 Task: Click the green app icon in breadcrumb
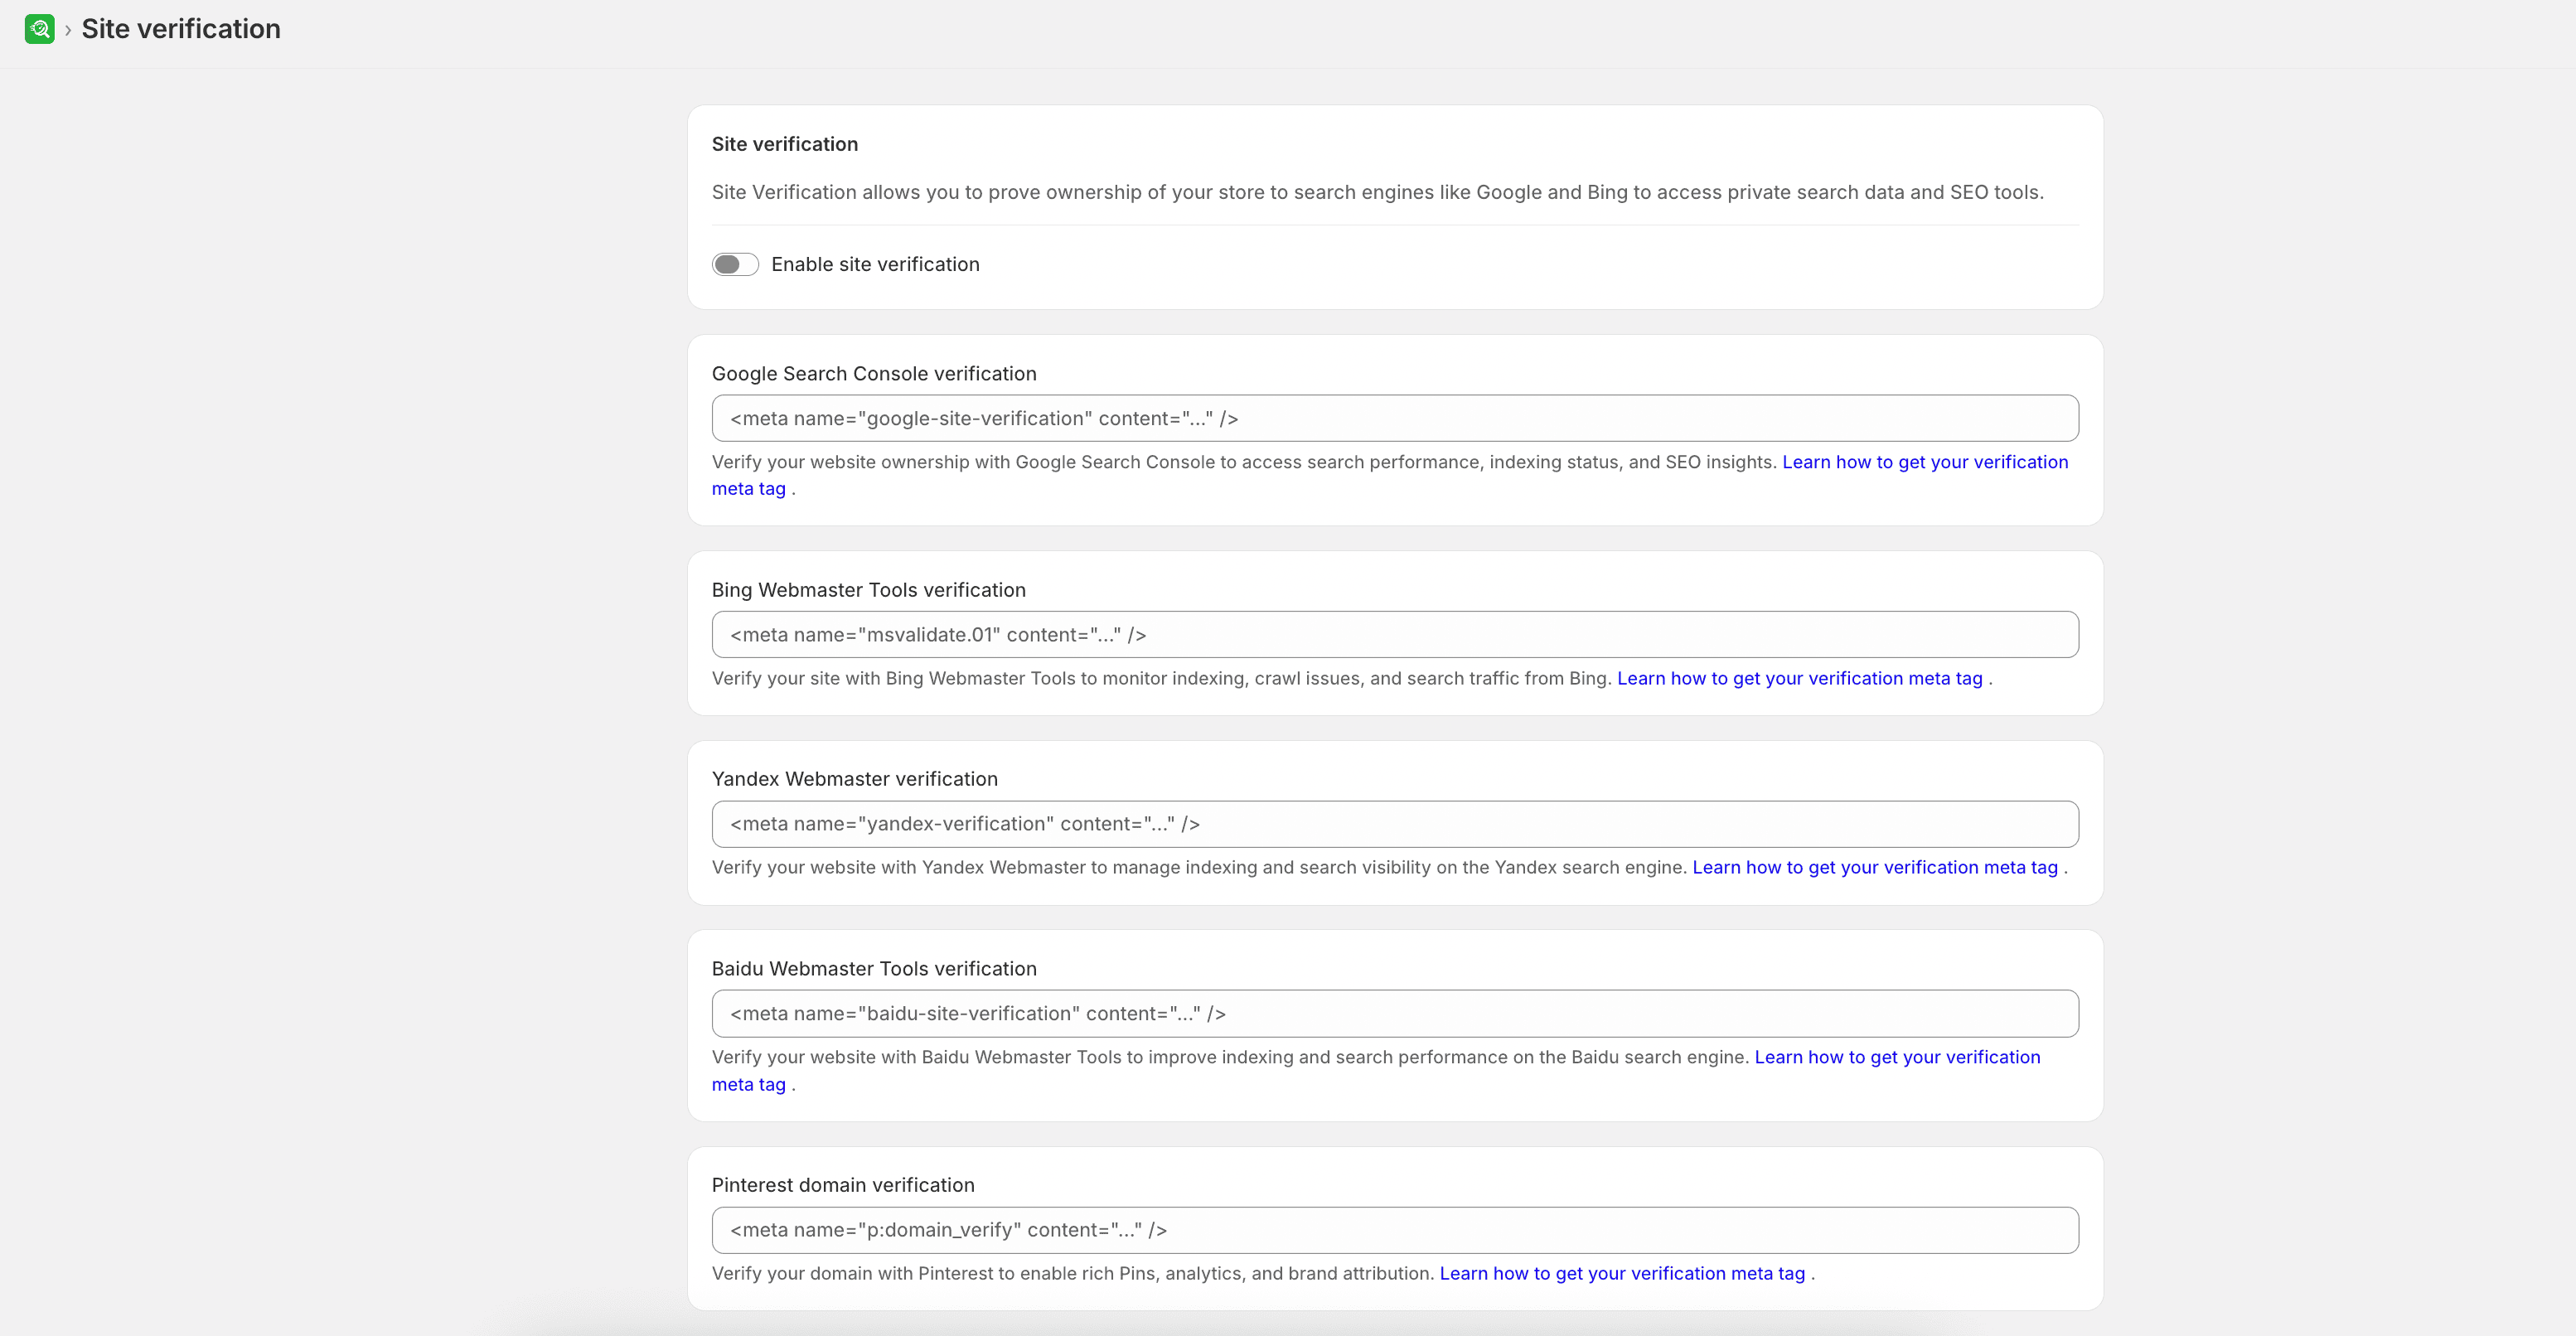39,29
